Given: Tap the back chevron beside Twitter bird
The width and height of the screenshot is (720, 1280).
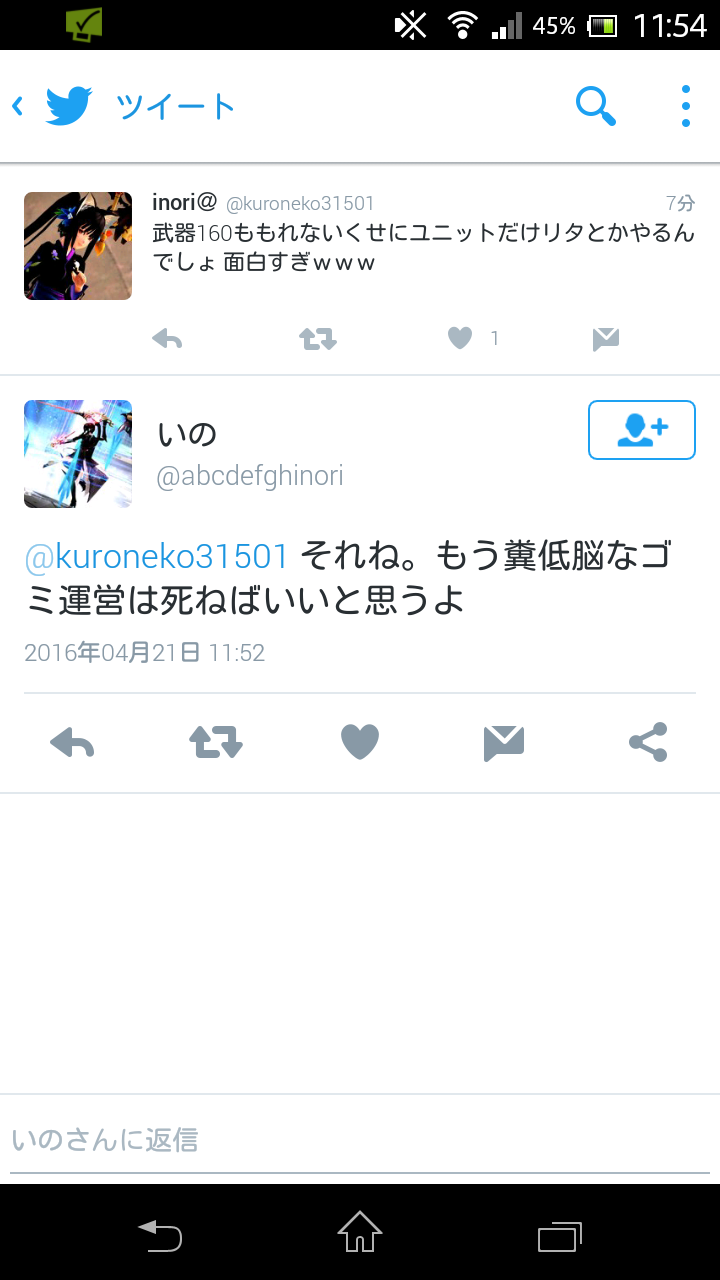Looking at the screenshot, I should point(17,106).
